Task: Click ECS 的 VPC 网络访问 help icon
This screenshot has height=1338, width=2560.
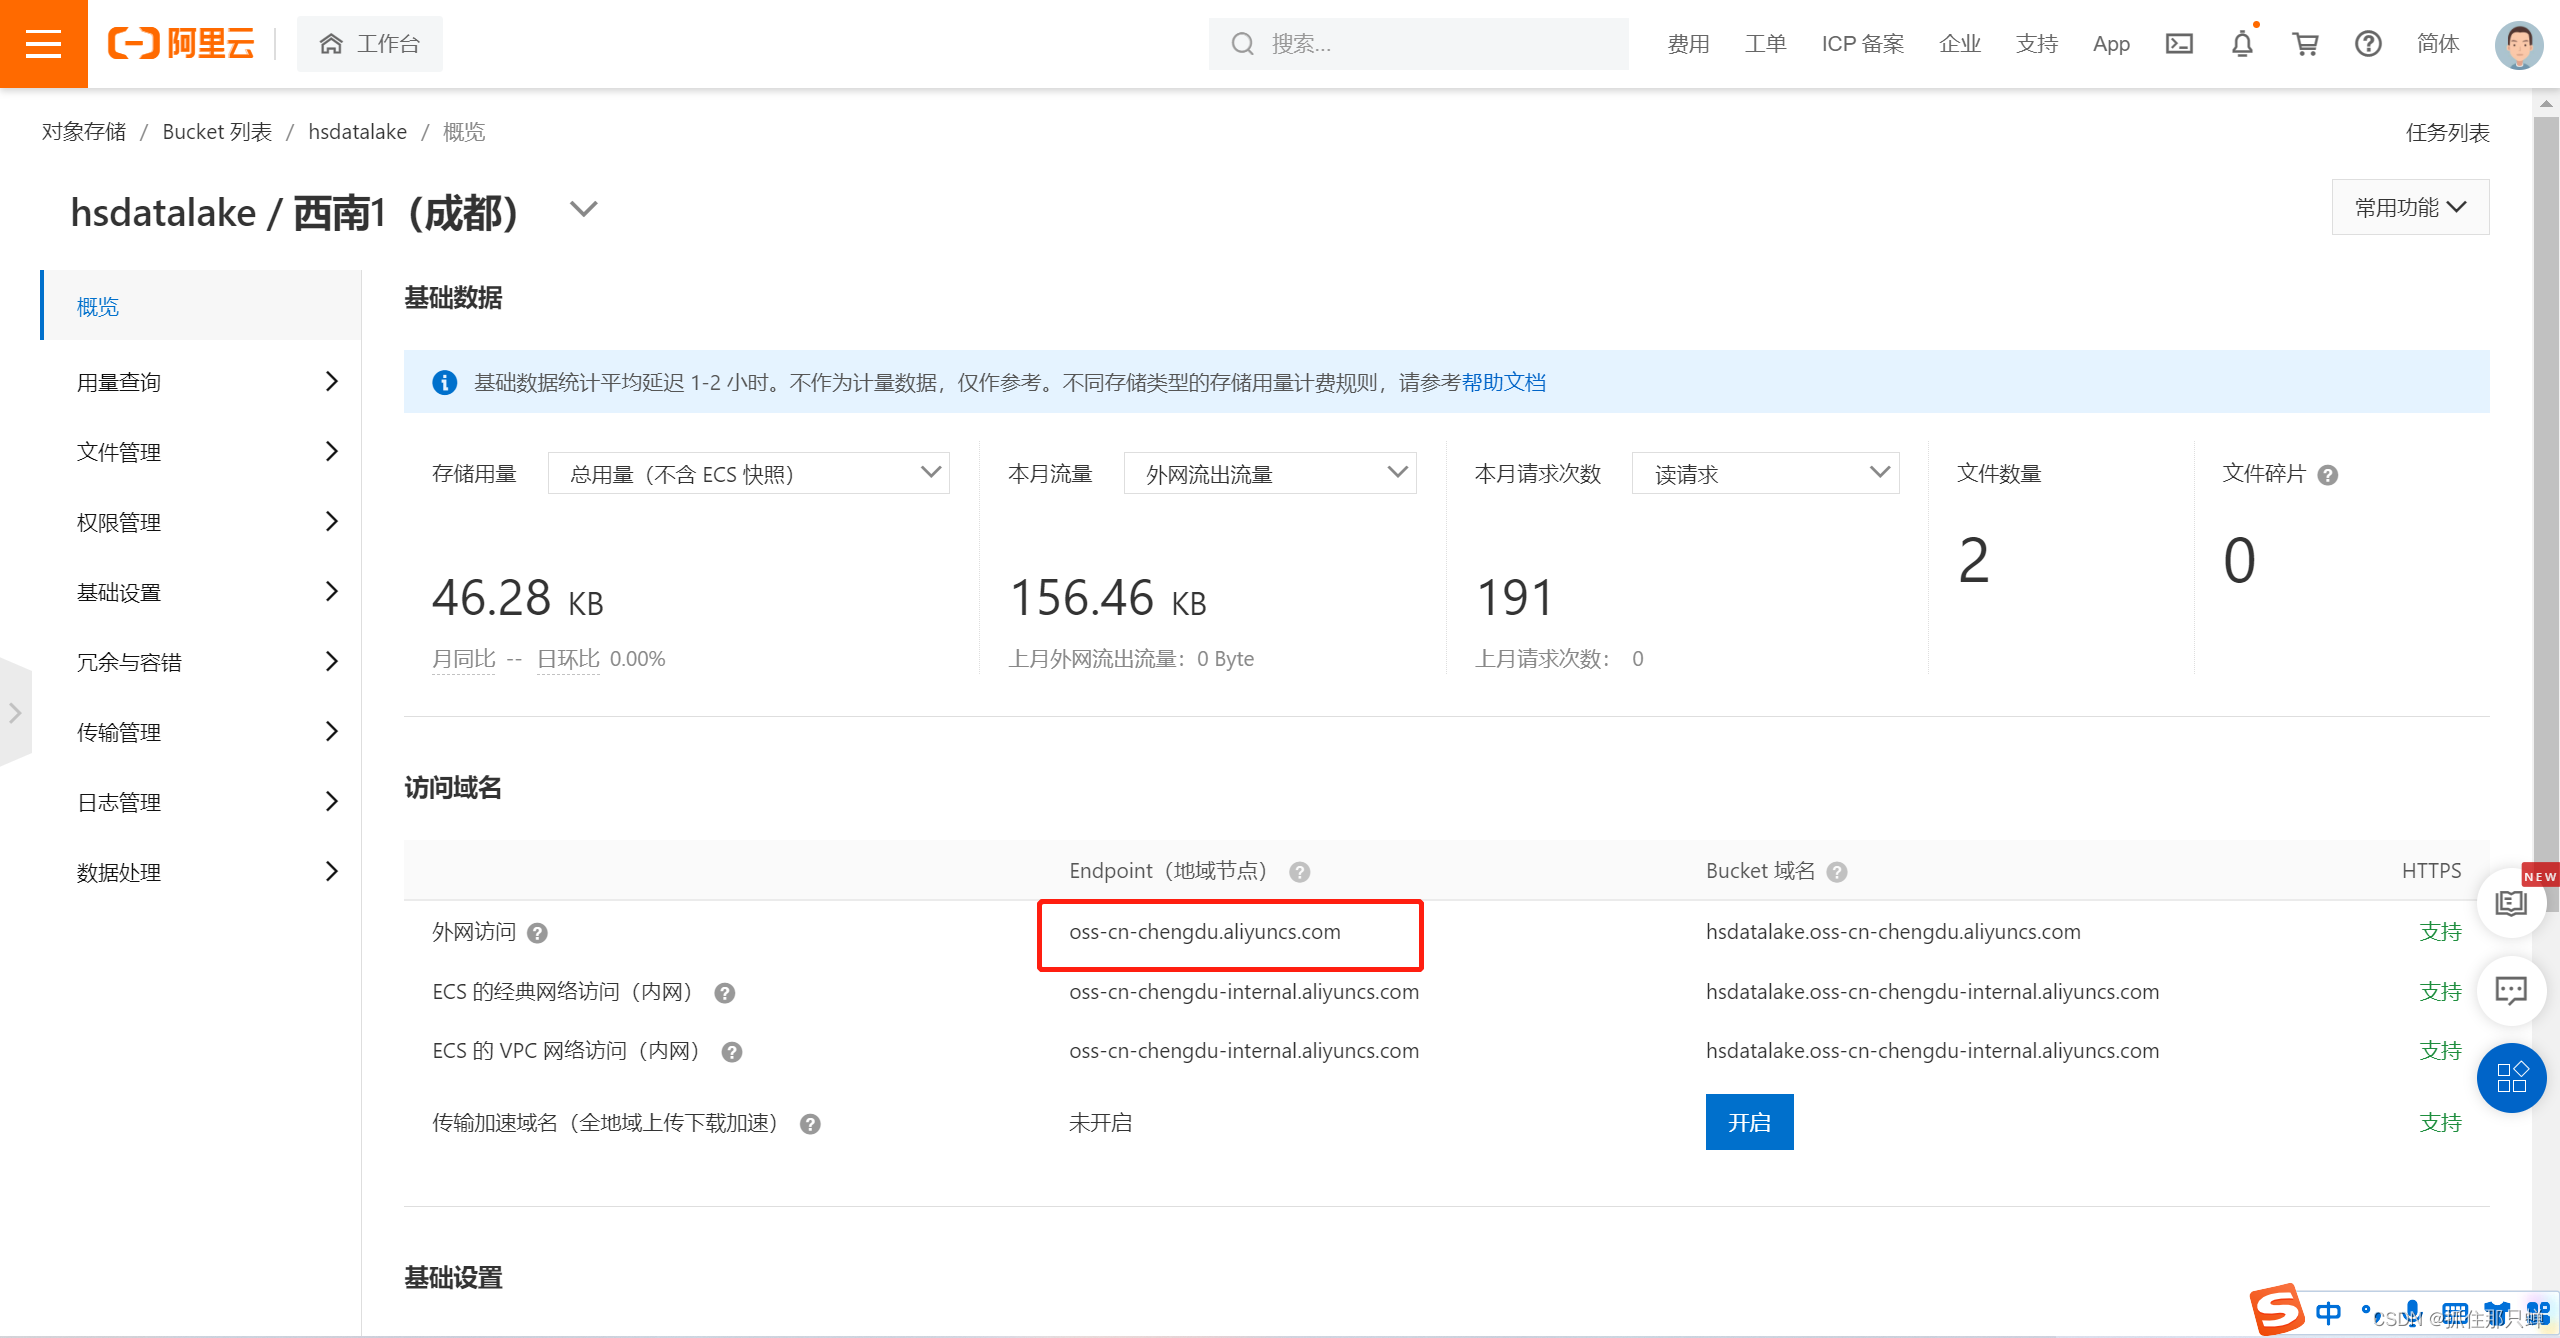Action: (x=731, y=1052)
